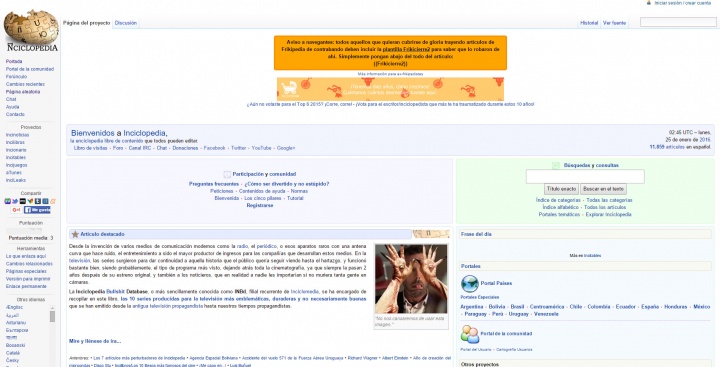
Task: Click the user icon beside 'Iniciar sesión'
Action: pyautogui.click(x=649, y=3)
